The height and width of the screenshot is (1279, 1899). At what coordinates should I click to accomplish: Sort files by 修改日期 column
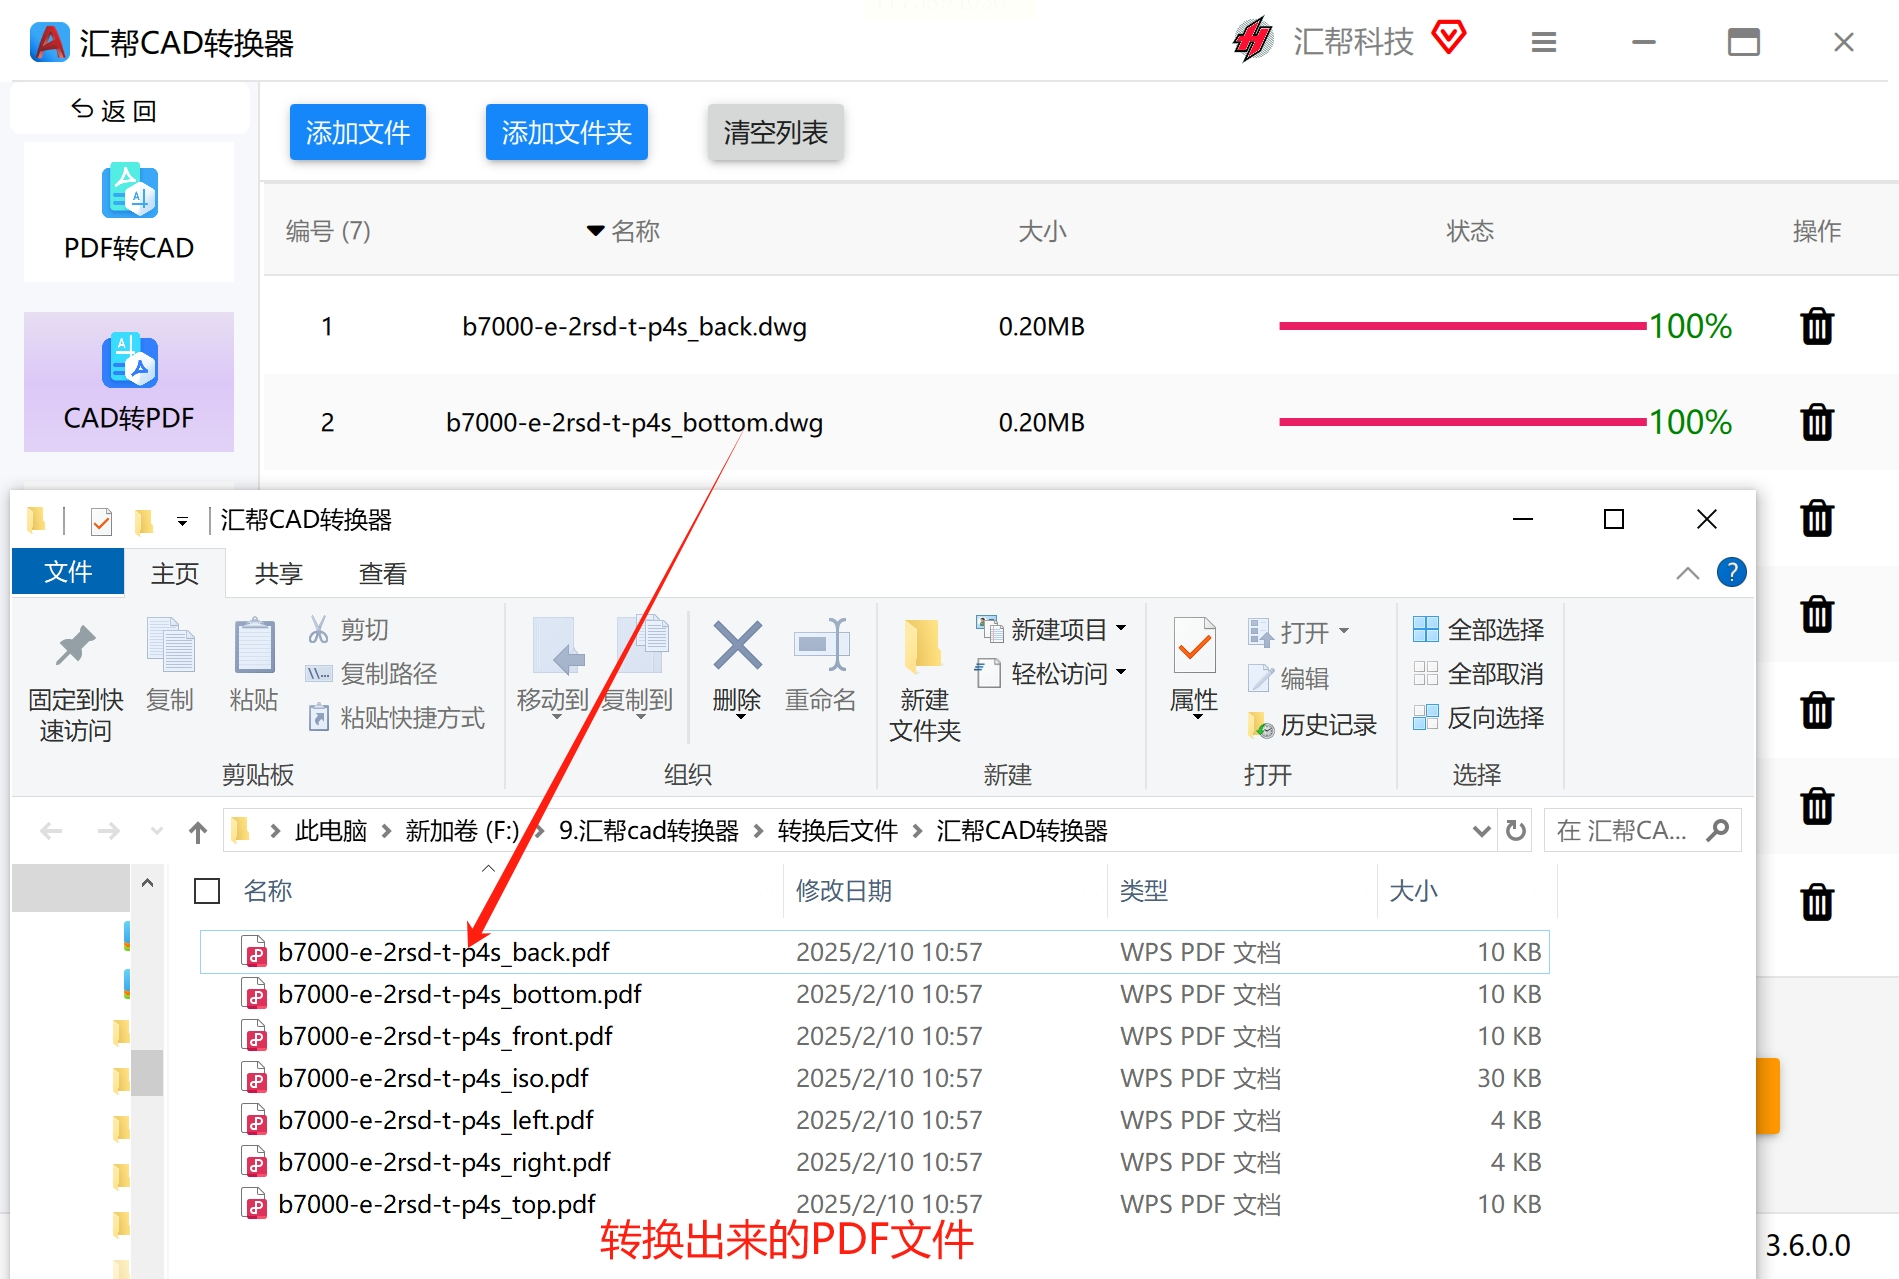(x=844, y=891)
